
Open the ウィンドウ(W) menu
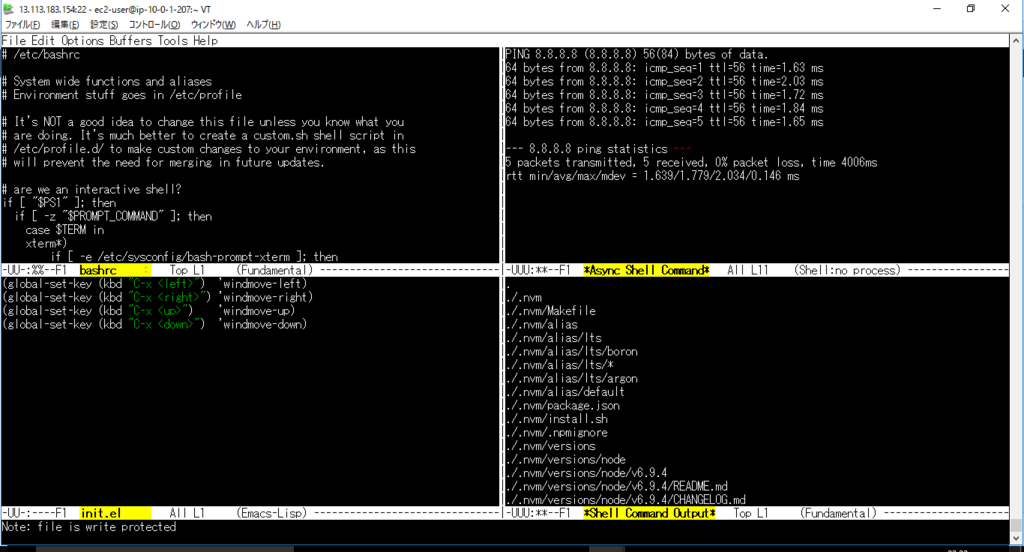click(213, 25)
